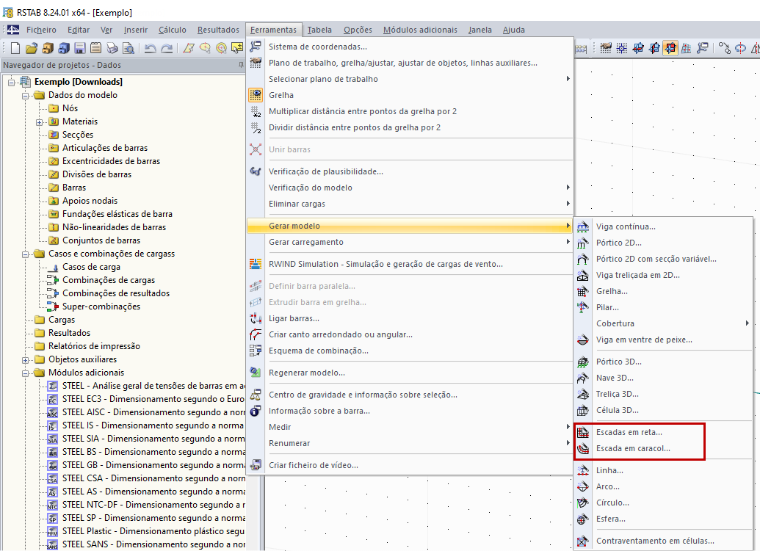Open the Ajuda menu

coord(513,30)
